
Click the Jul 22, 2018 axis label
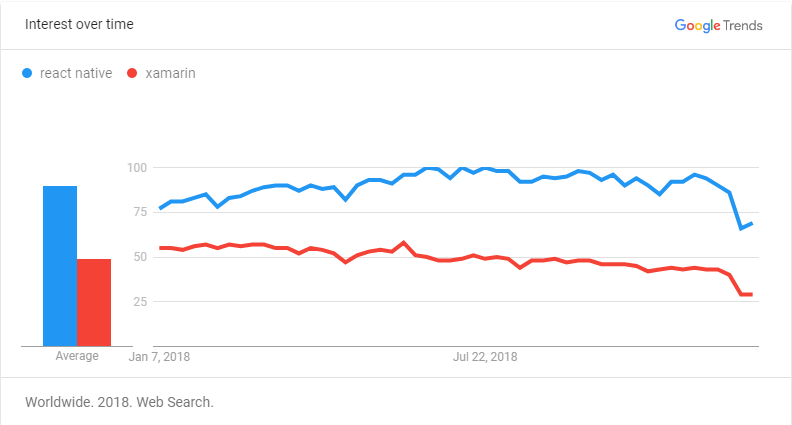click(x=485, y=357)
